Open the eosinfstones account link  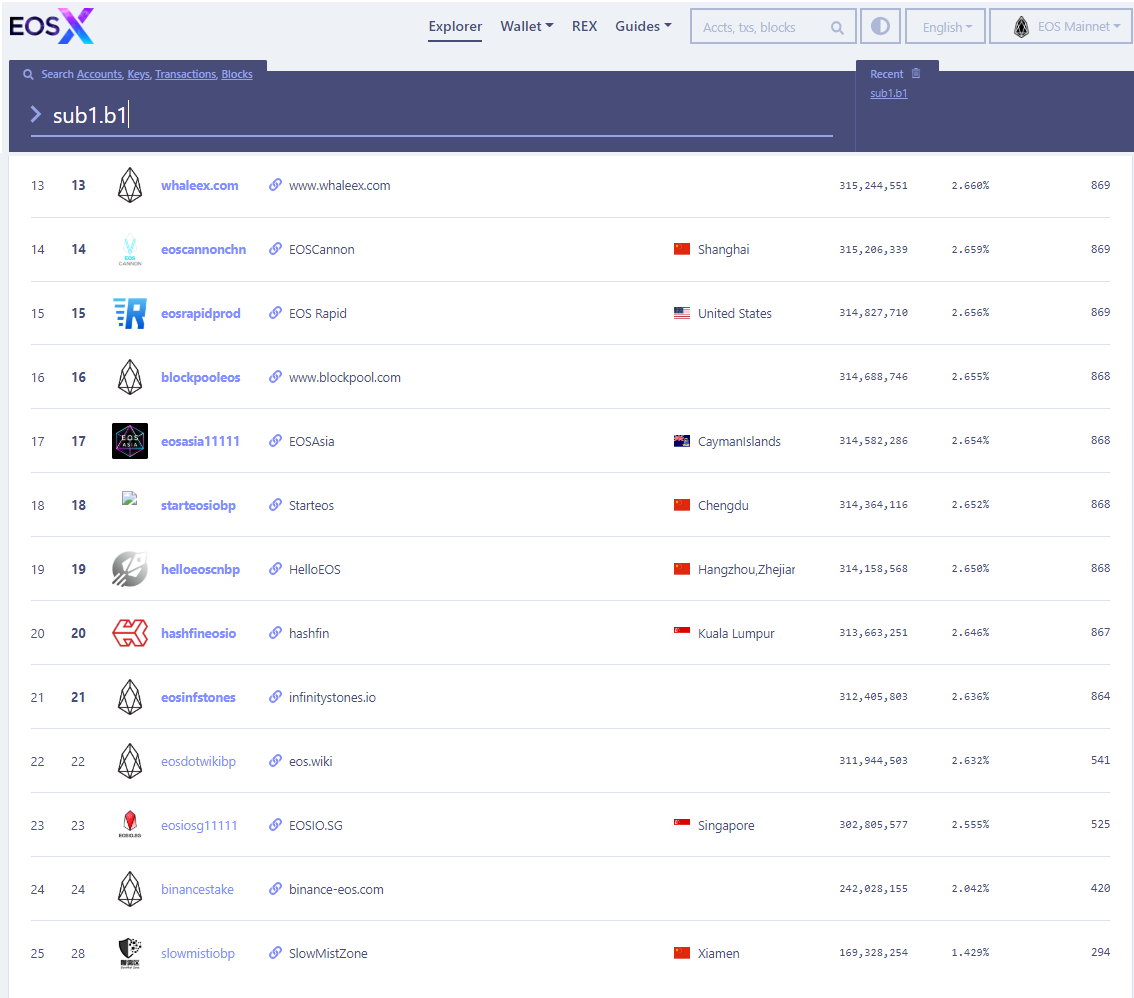point(198,697)
